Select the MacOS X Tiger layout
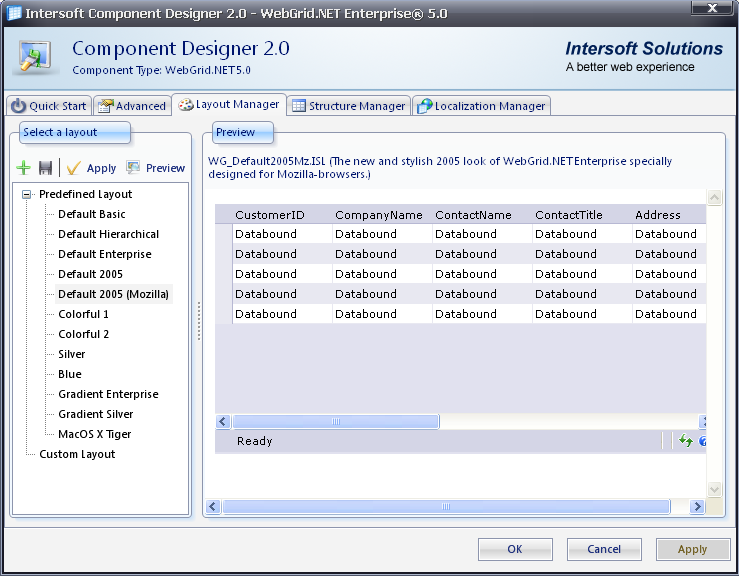 tap(95, 434)
